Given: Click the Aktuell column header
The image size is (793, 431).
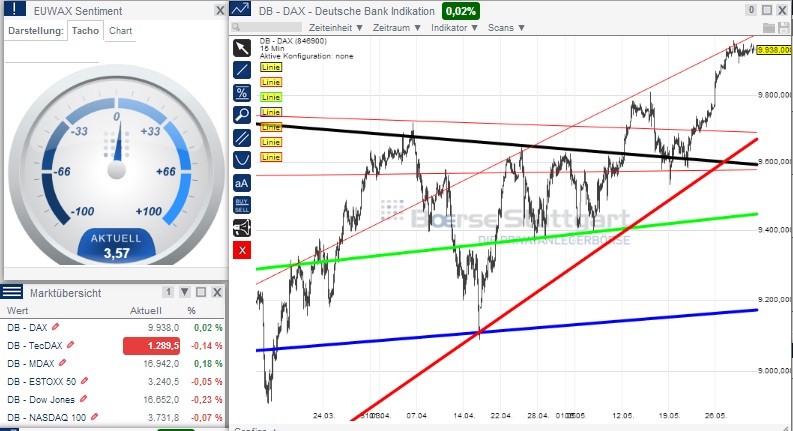Looking at the screenshot, I should 146,311.
